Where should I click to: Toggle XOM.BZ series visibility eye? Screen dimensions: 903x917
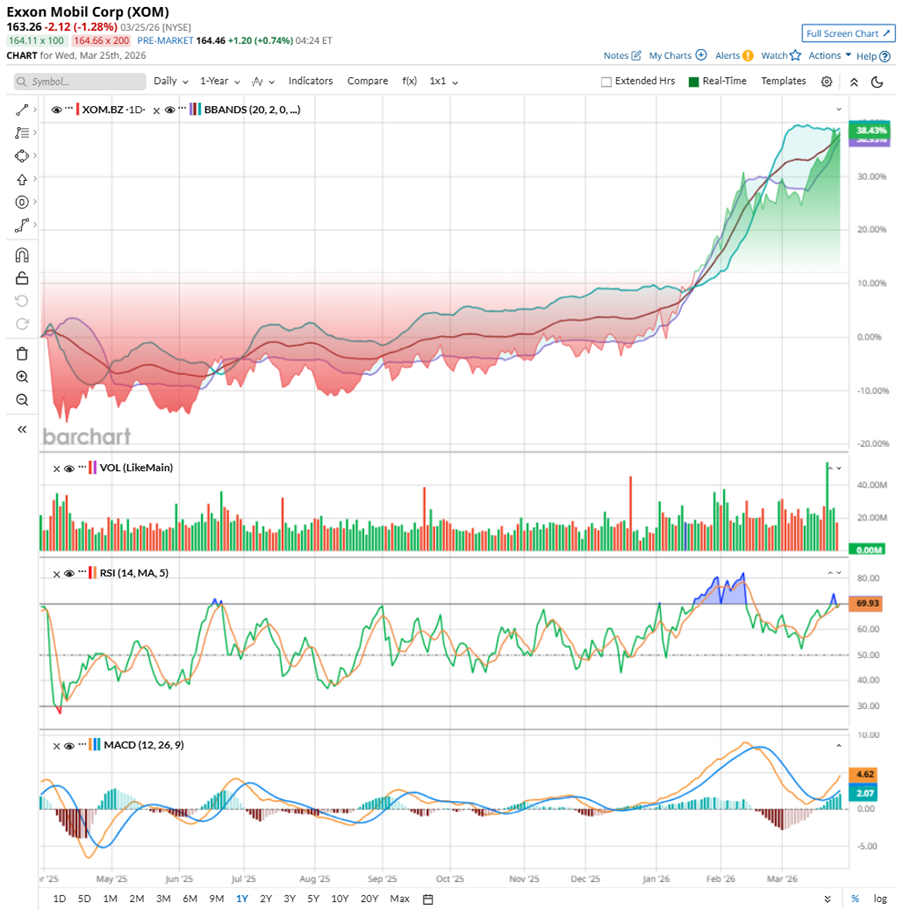(x=56, y=109)
